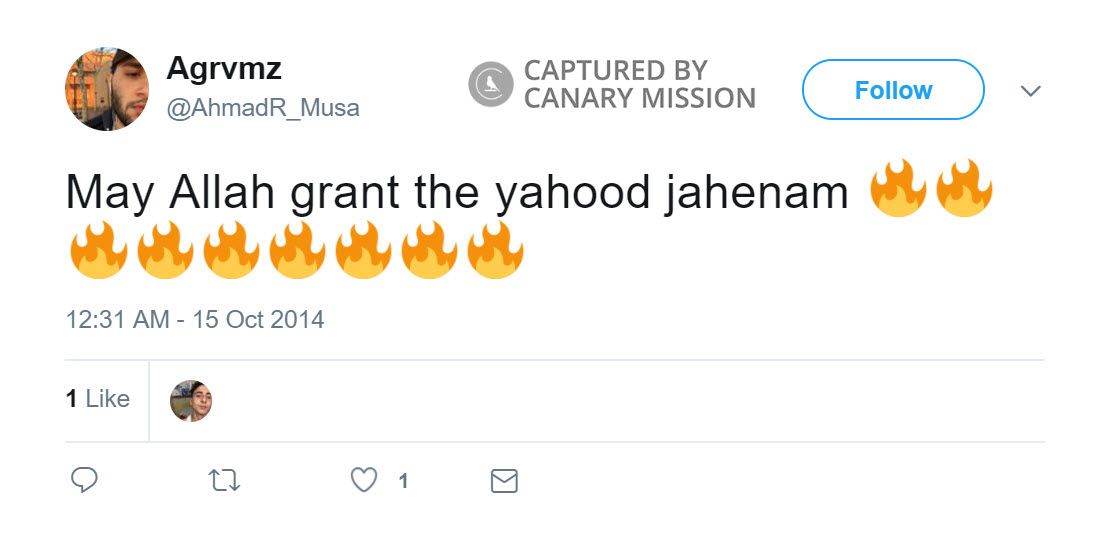Like the tweet with the heart icon
Image resolution: width=1111 pixels, height=538 pixels.
click(364, 481)
